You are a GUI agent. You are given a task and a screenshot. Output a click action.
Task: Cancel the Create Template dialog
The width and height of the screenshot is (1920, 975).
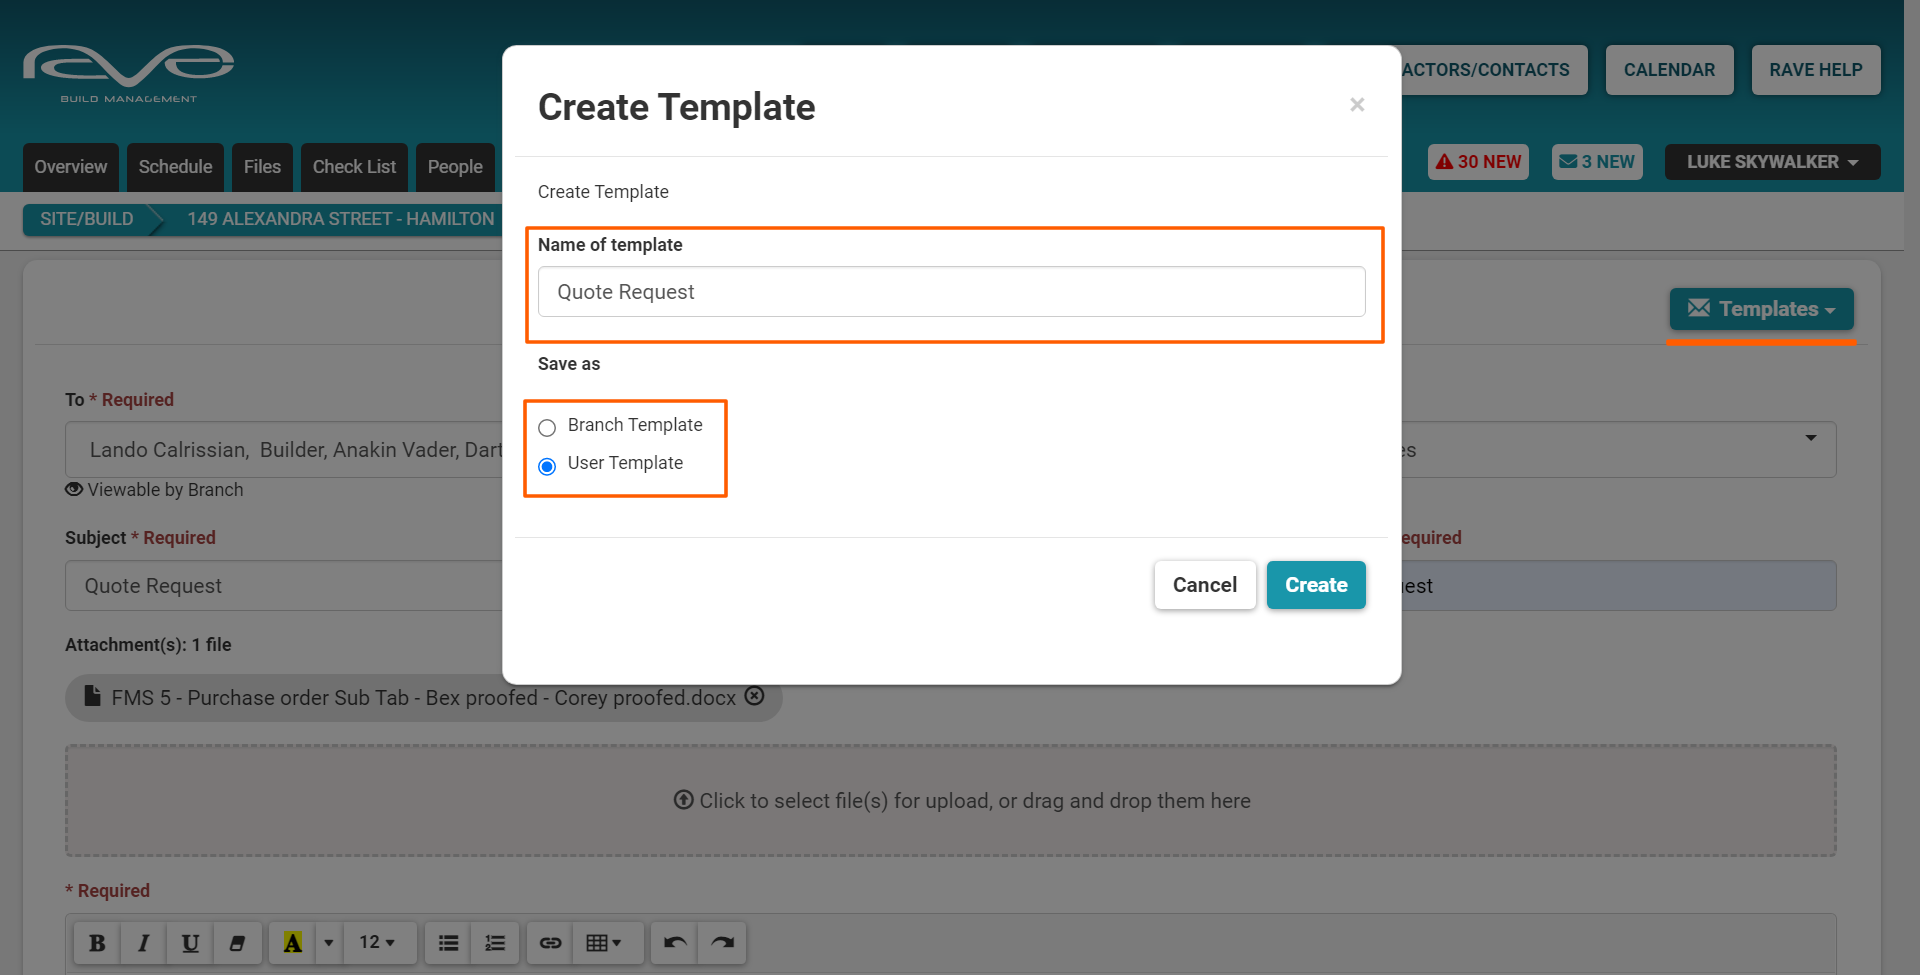click(1204, 585)
